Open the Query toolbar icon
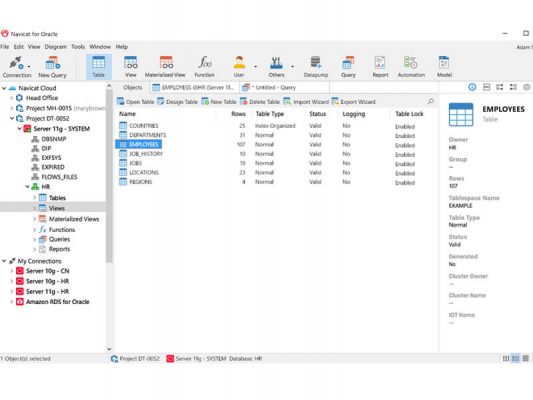The image size is (533, 400). pos(348,67)
